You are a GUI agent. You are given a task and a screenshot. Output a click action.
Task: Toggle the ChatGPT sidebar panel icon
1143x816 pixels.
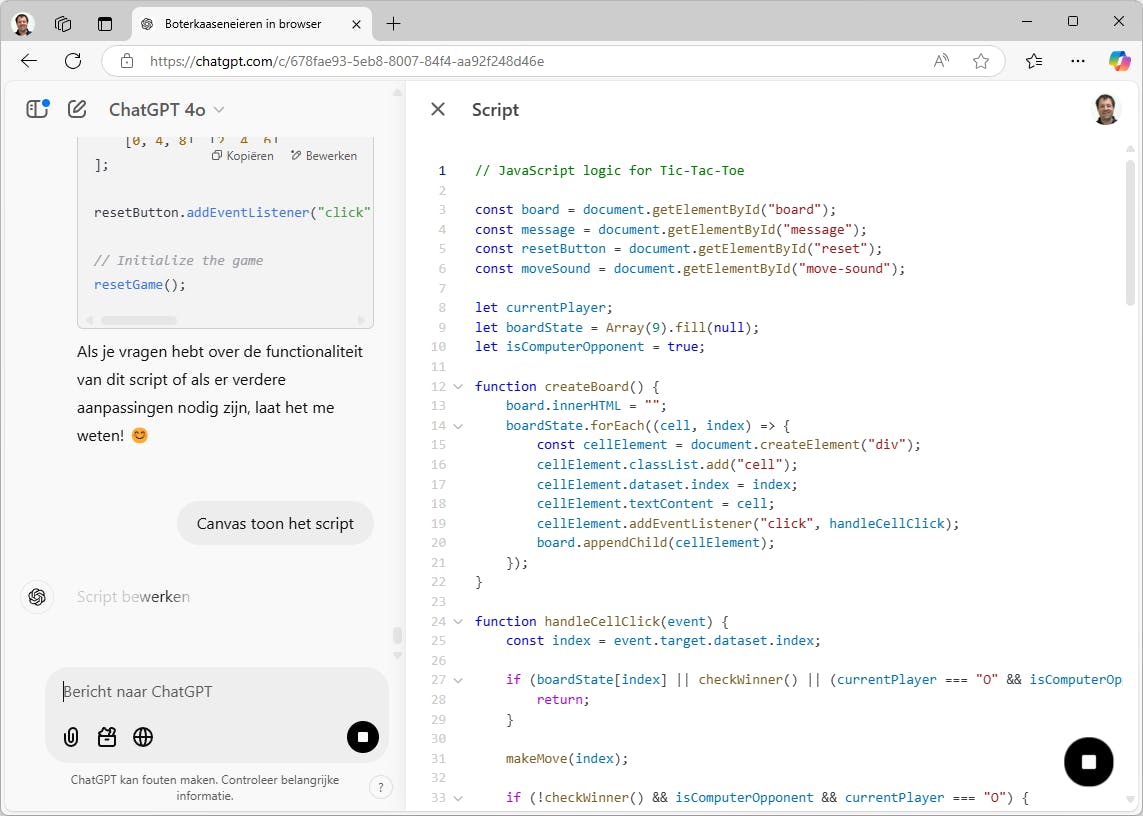[x=37, y=109]
